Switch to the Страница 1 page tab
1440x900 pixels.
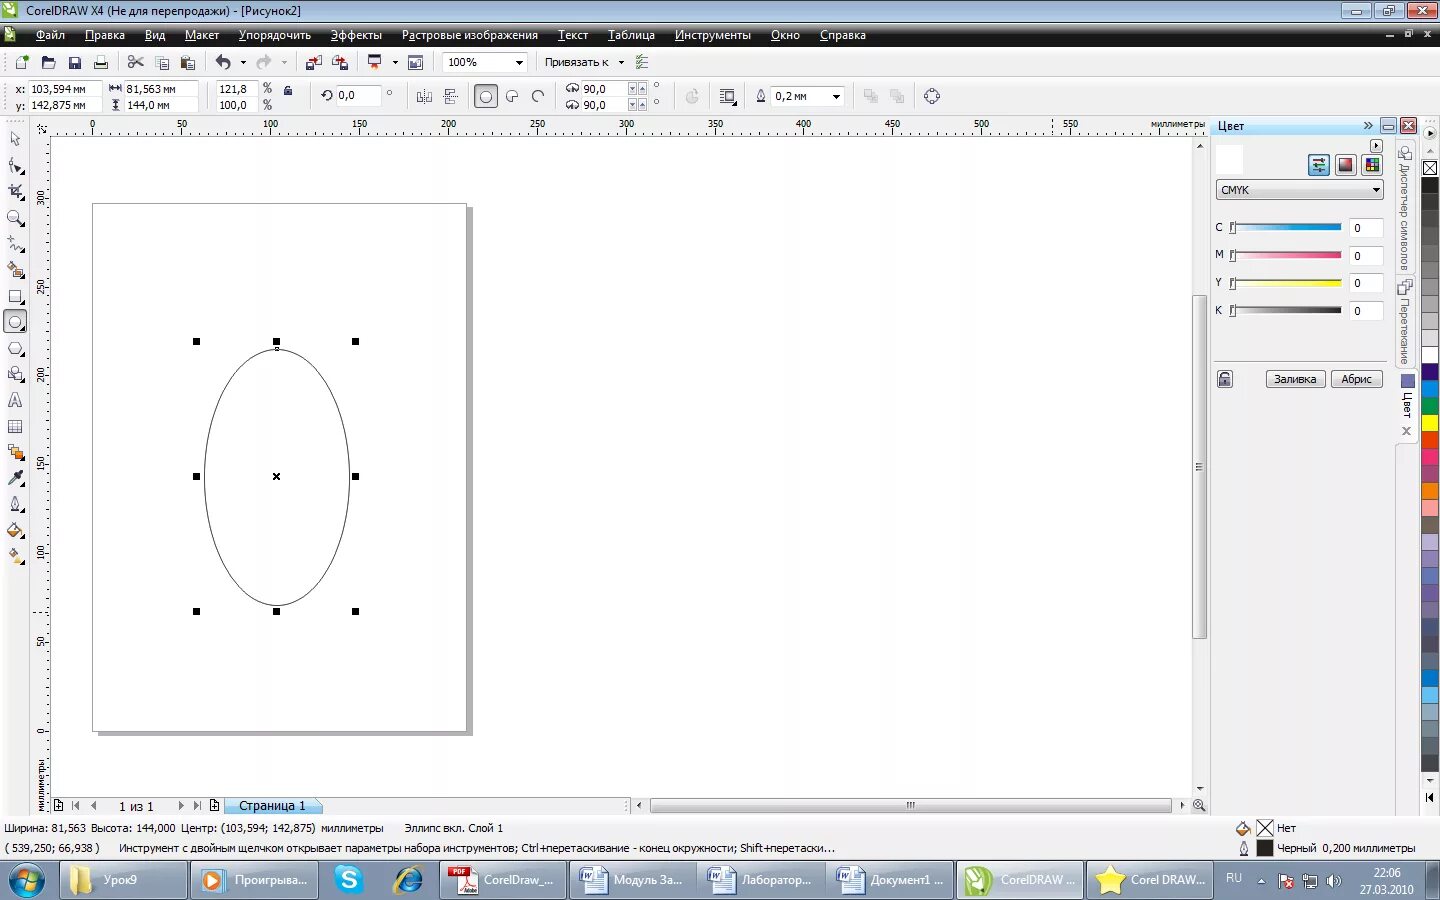pos(272,805)
